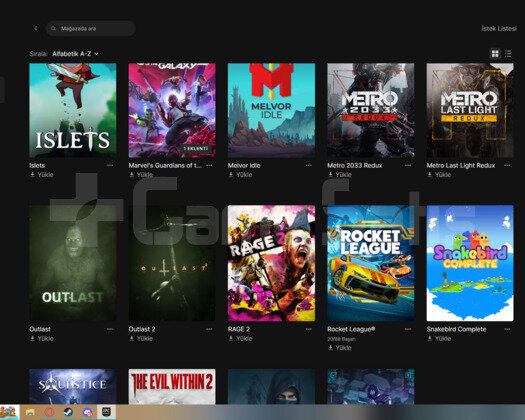
Task: Open the Snakebird Complete cover art
Action: click(470, 263)
